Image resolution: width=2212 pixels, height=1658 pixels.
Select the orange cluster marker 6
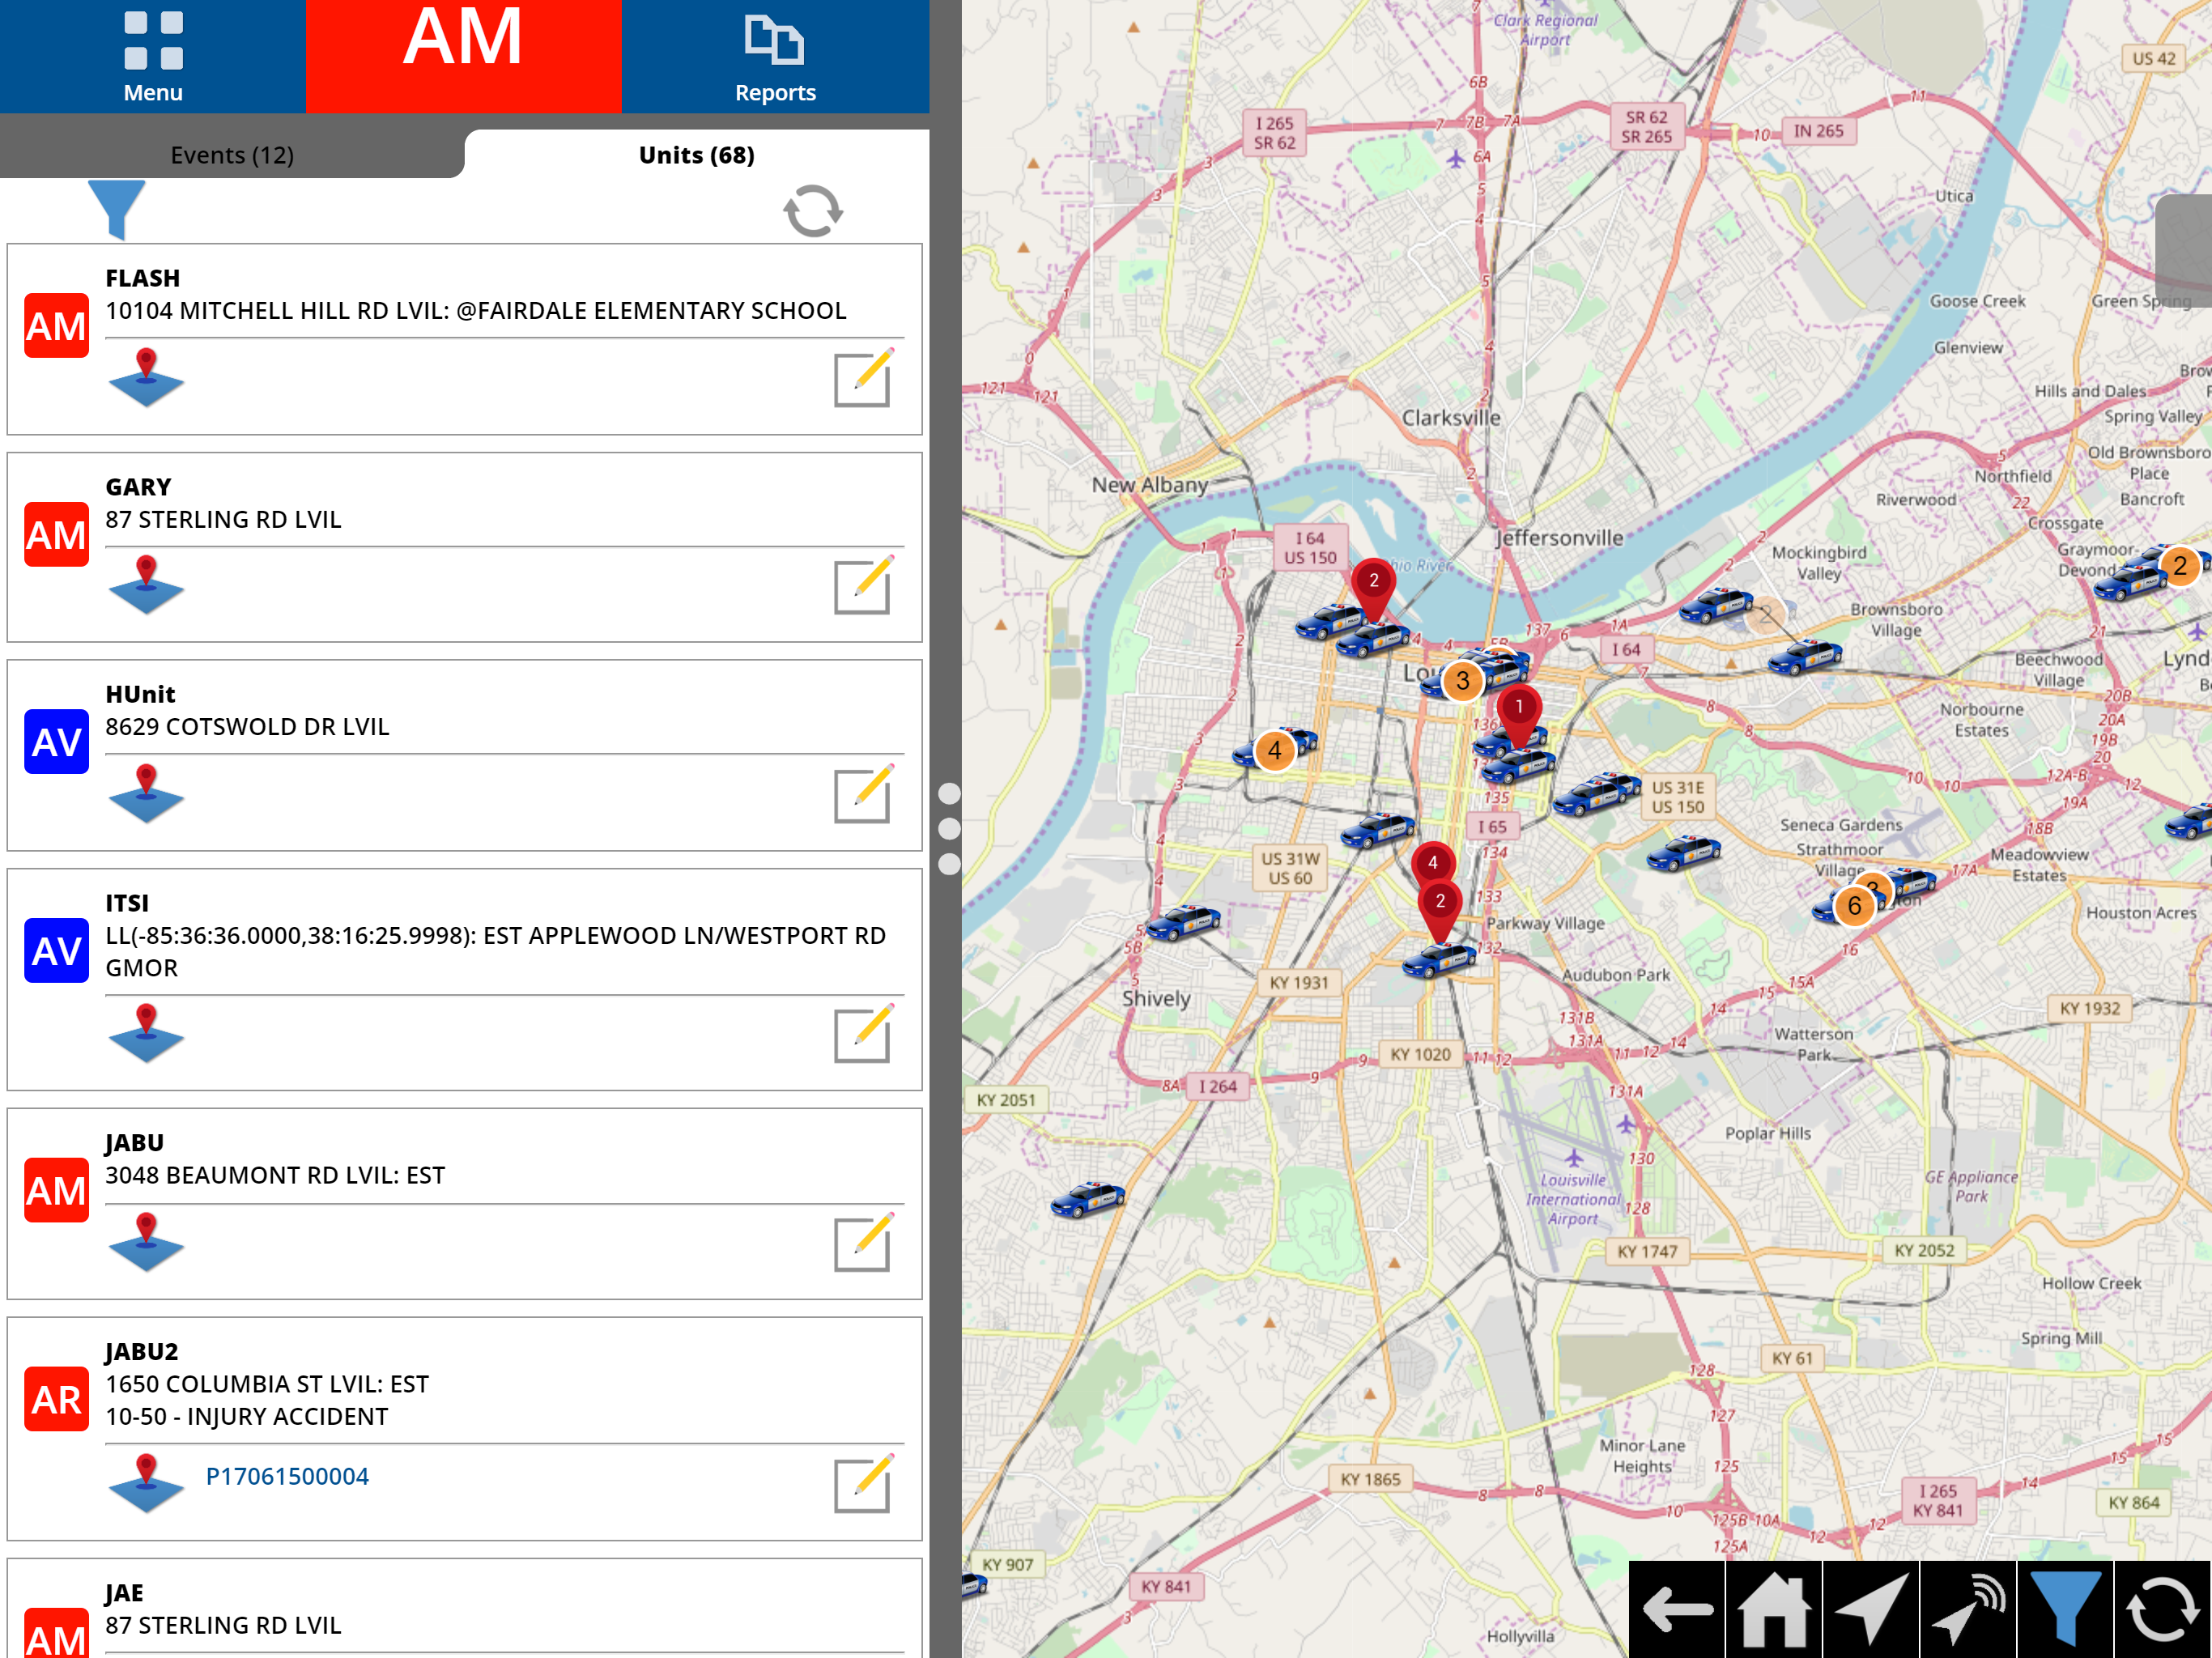click(1854, 906)
